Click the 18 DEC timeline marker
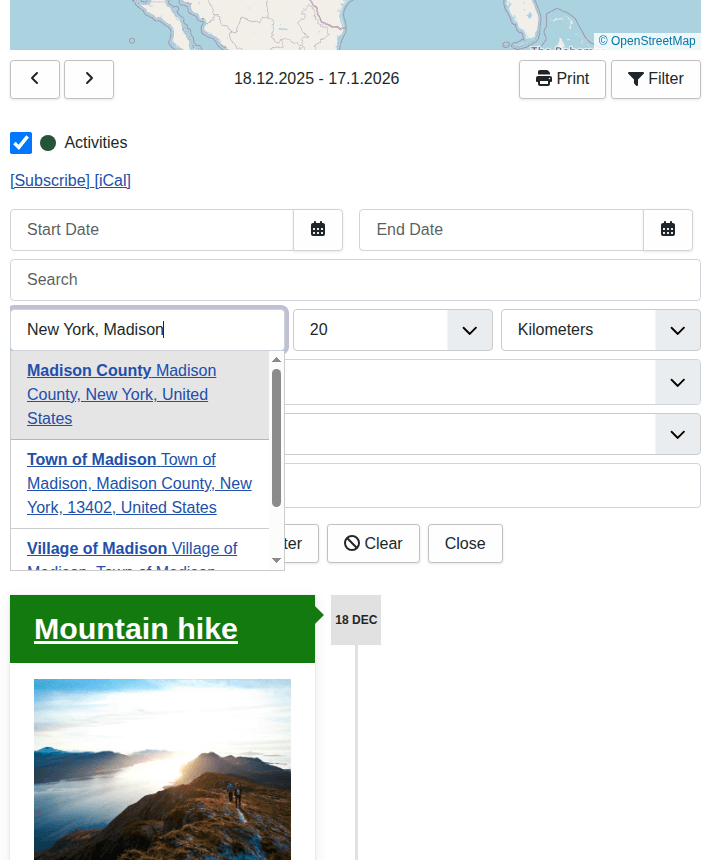The width and height of the screenshot is (710, 860). click(356, 620)
